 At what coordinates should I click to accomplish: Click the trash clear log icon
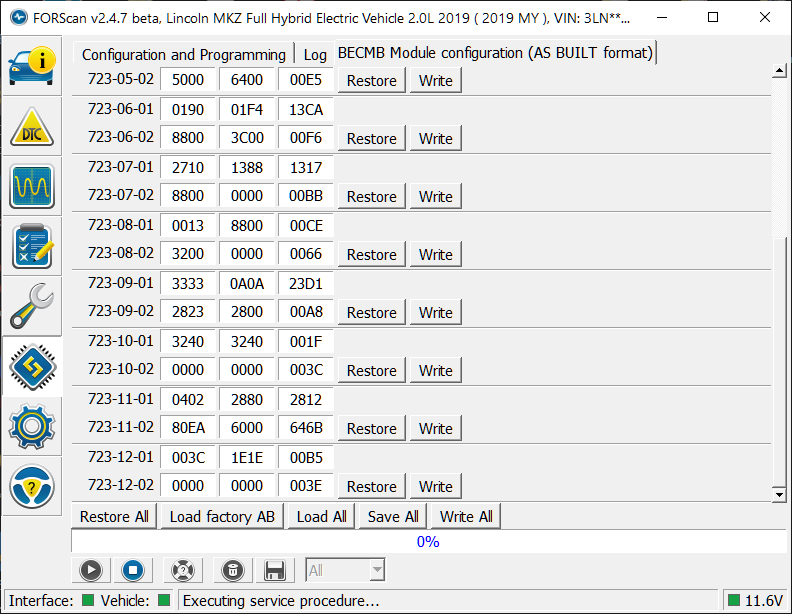[233, 571]
